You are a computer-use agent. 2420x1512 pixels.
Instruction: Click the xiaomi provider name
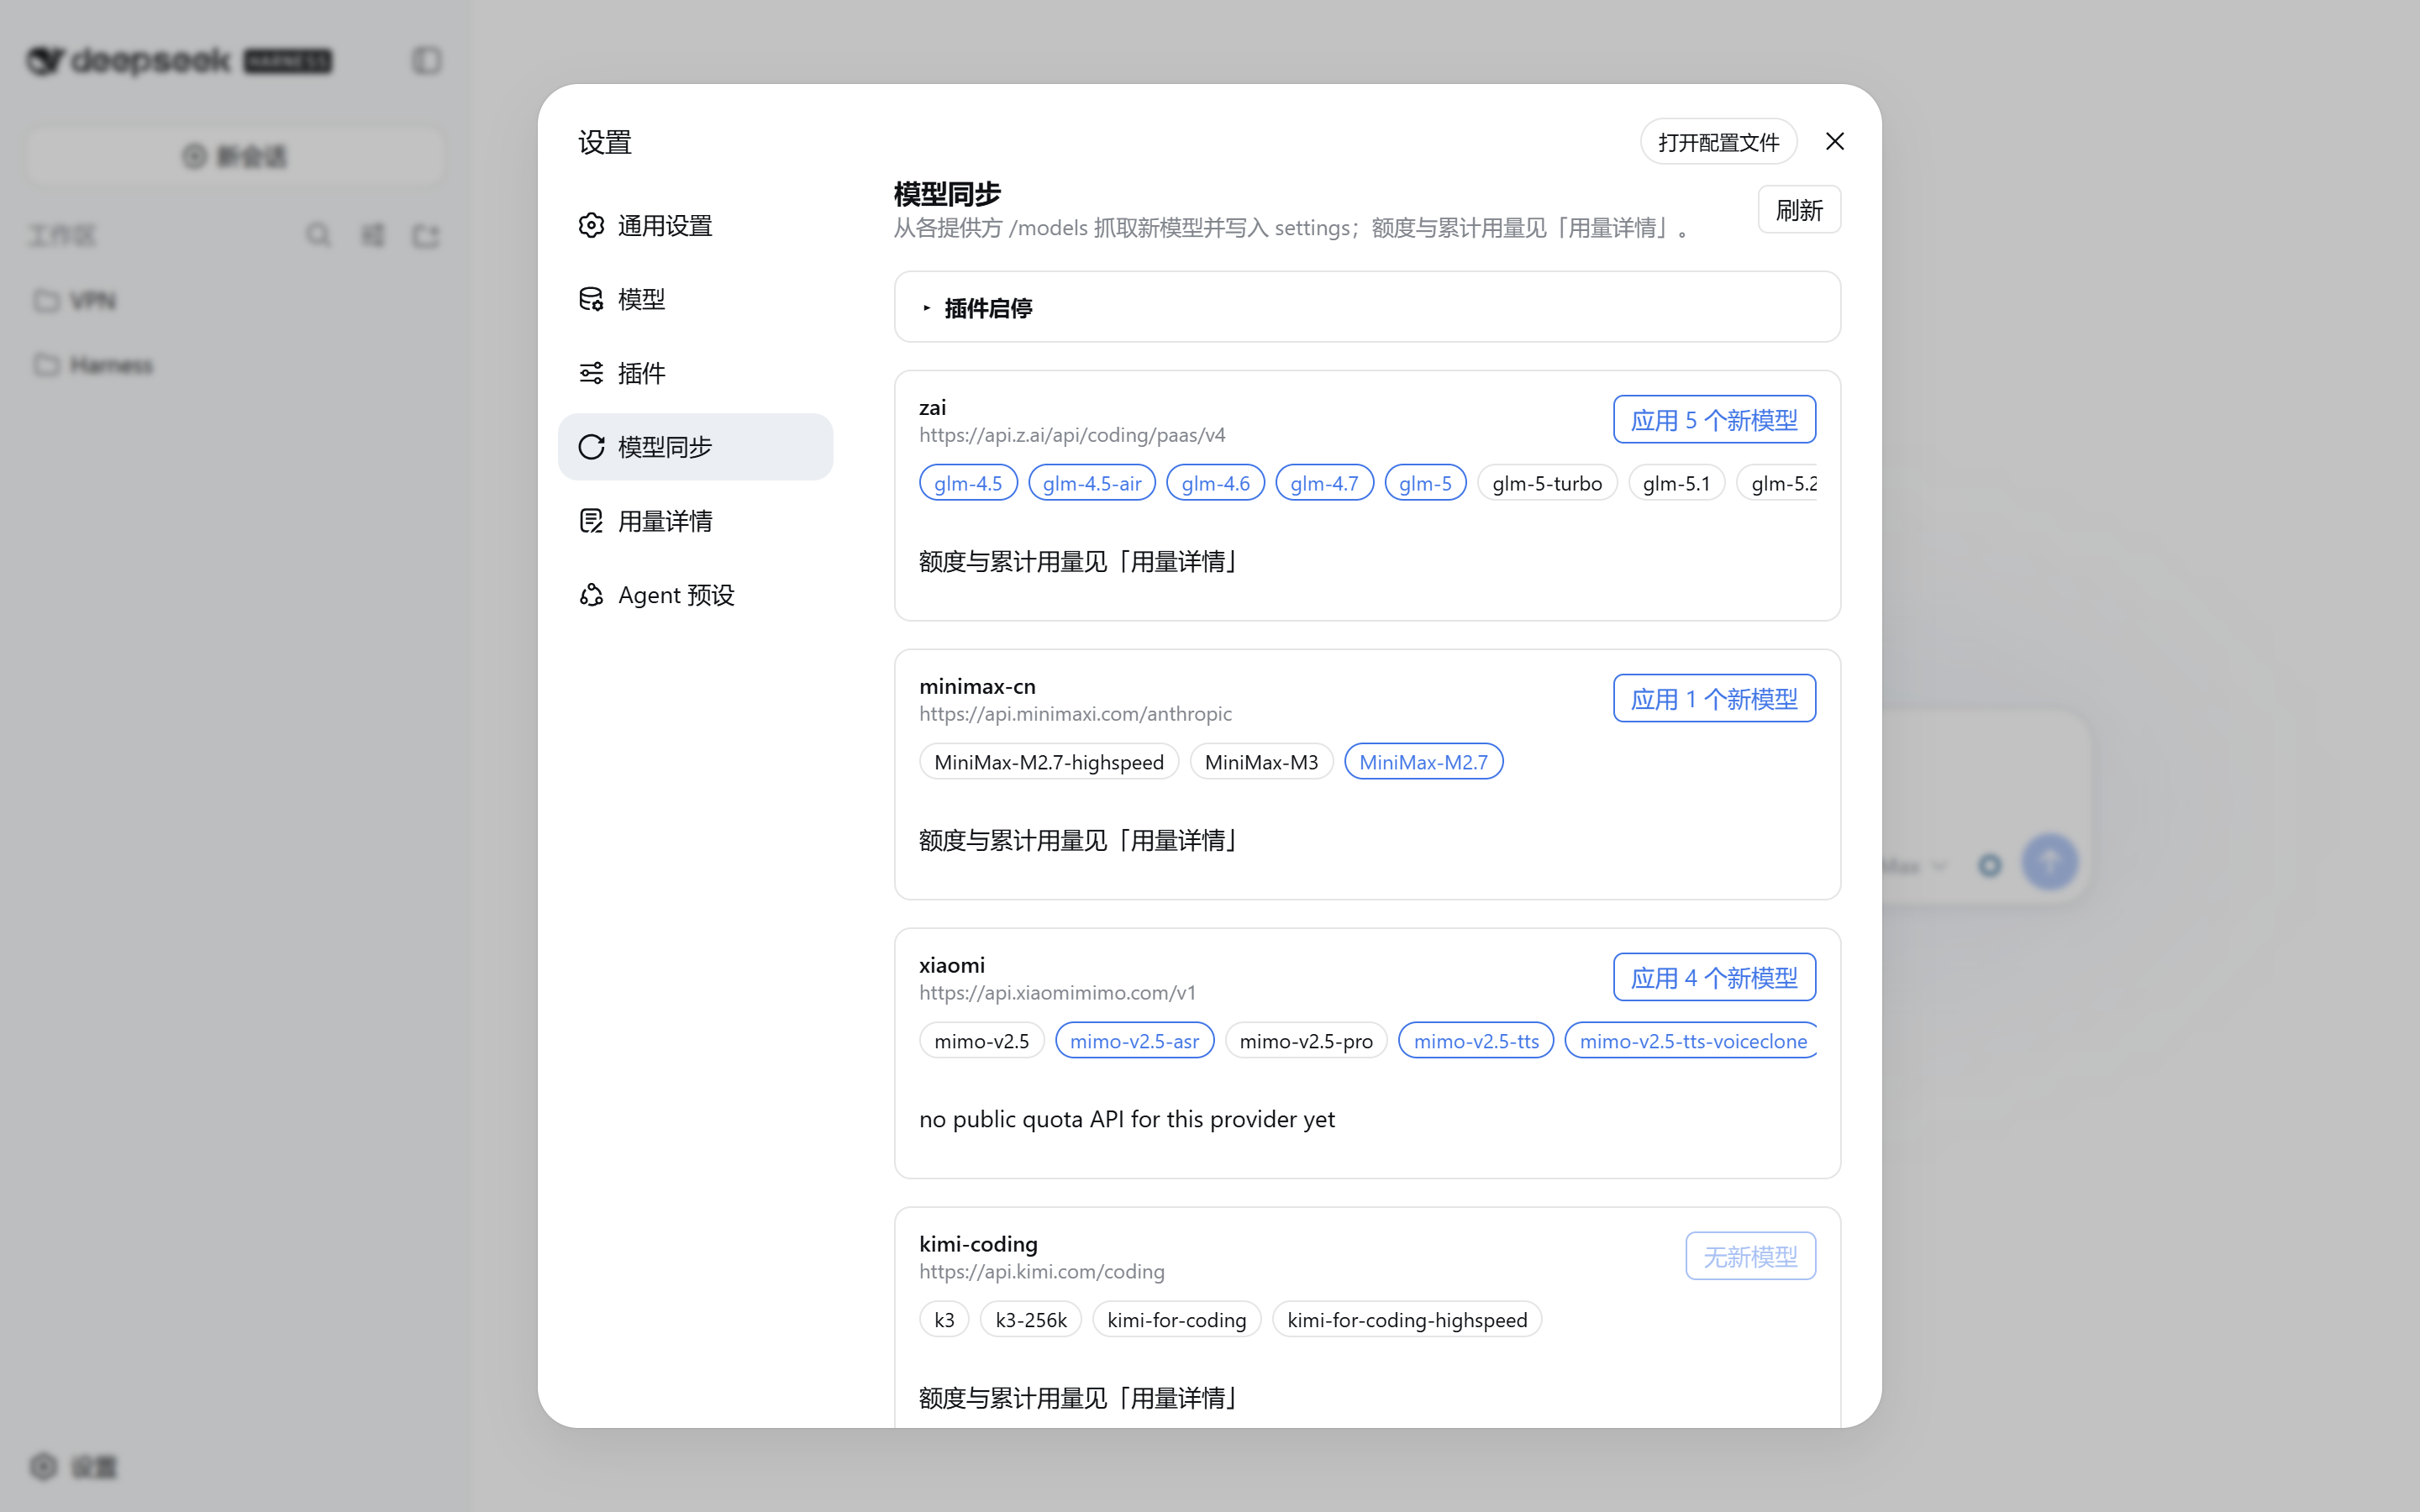coord(952,965)
